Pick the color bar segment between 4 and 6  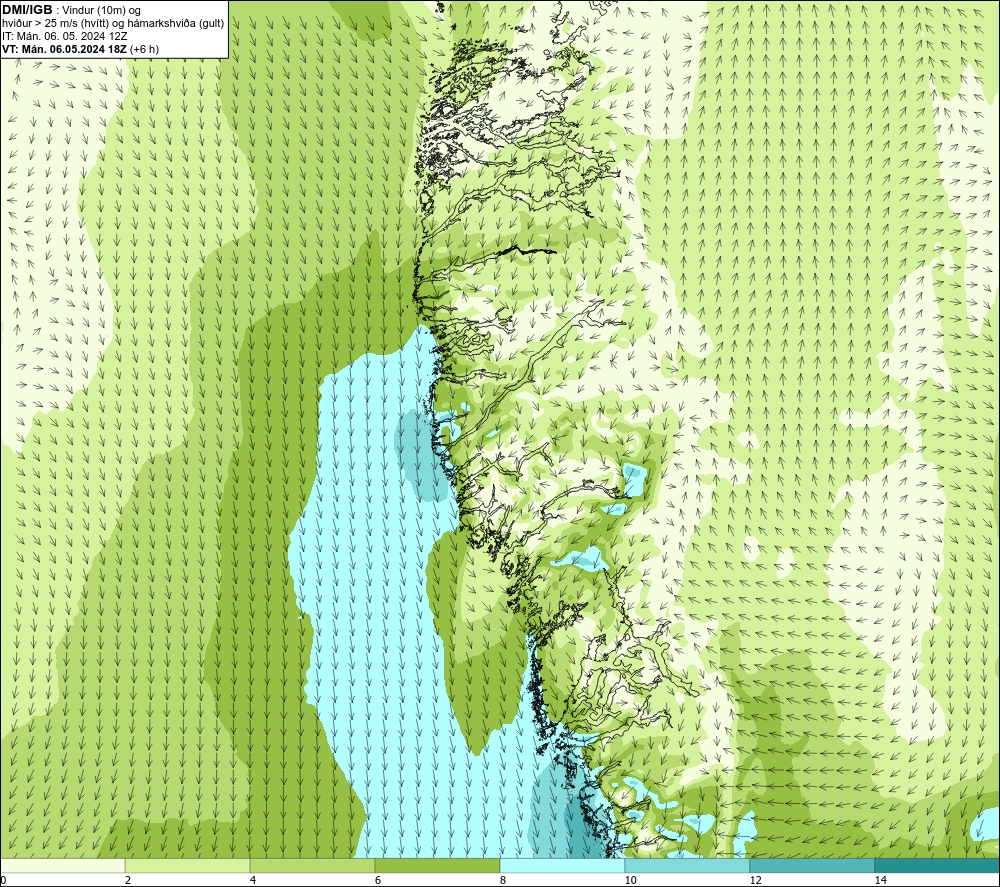point(312,865)
